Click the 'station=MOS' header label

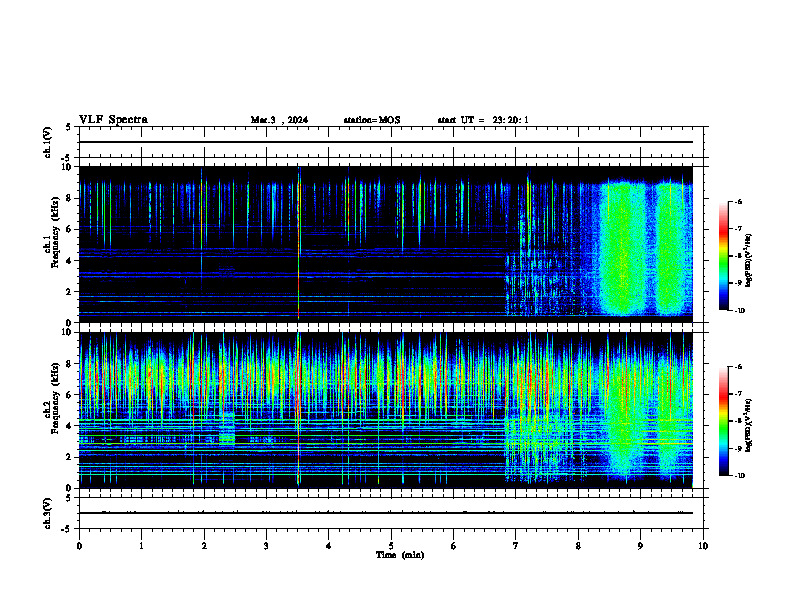[x=372, y=120]
